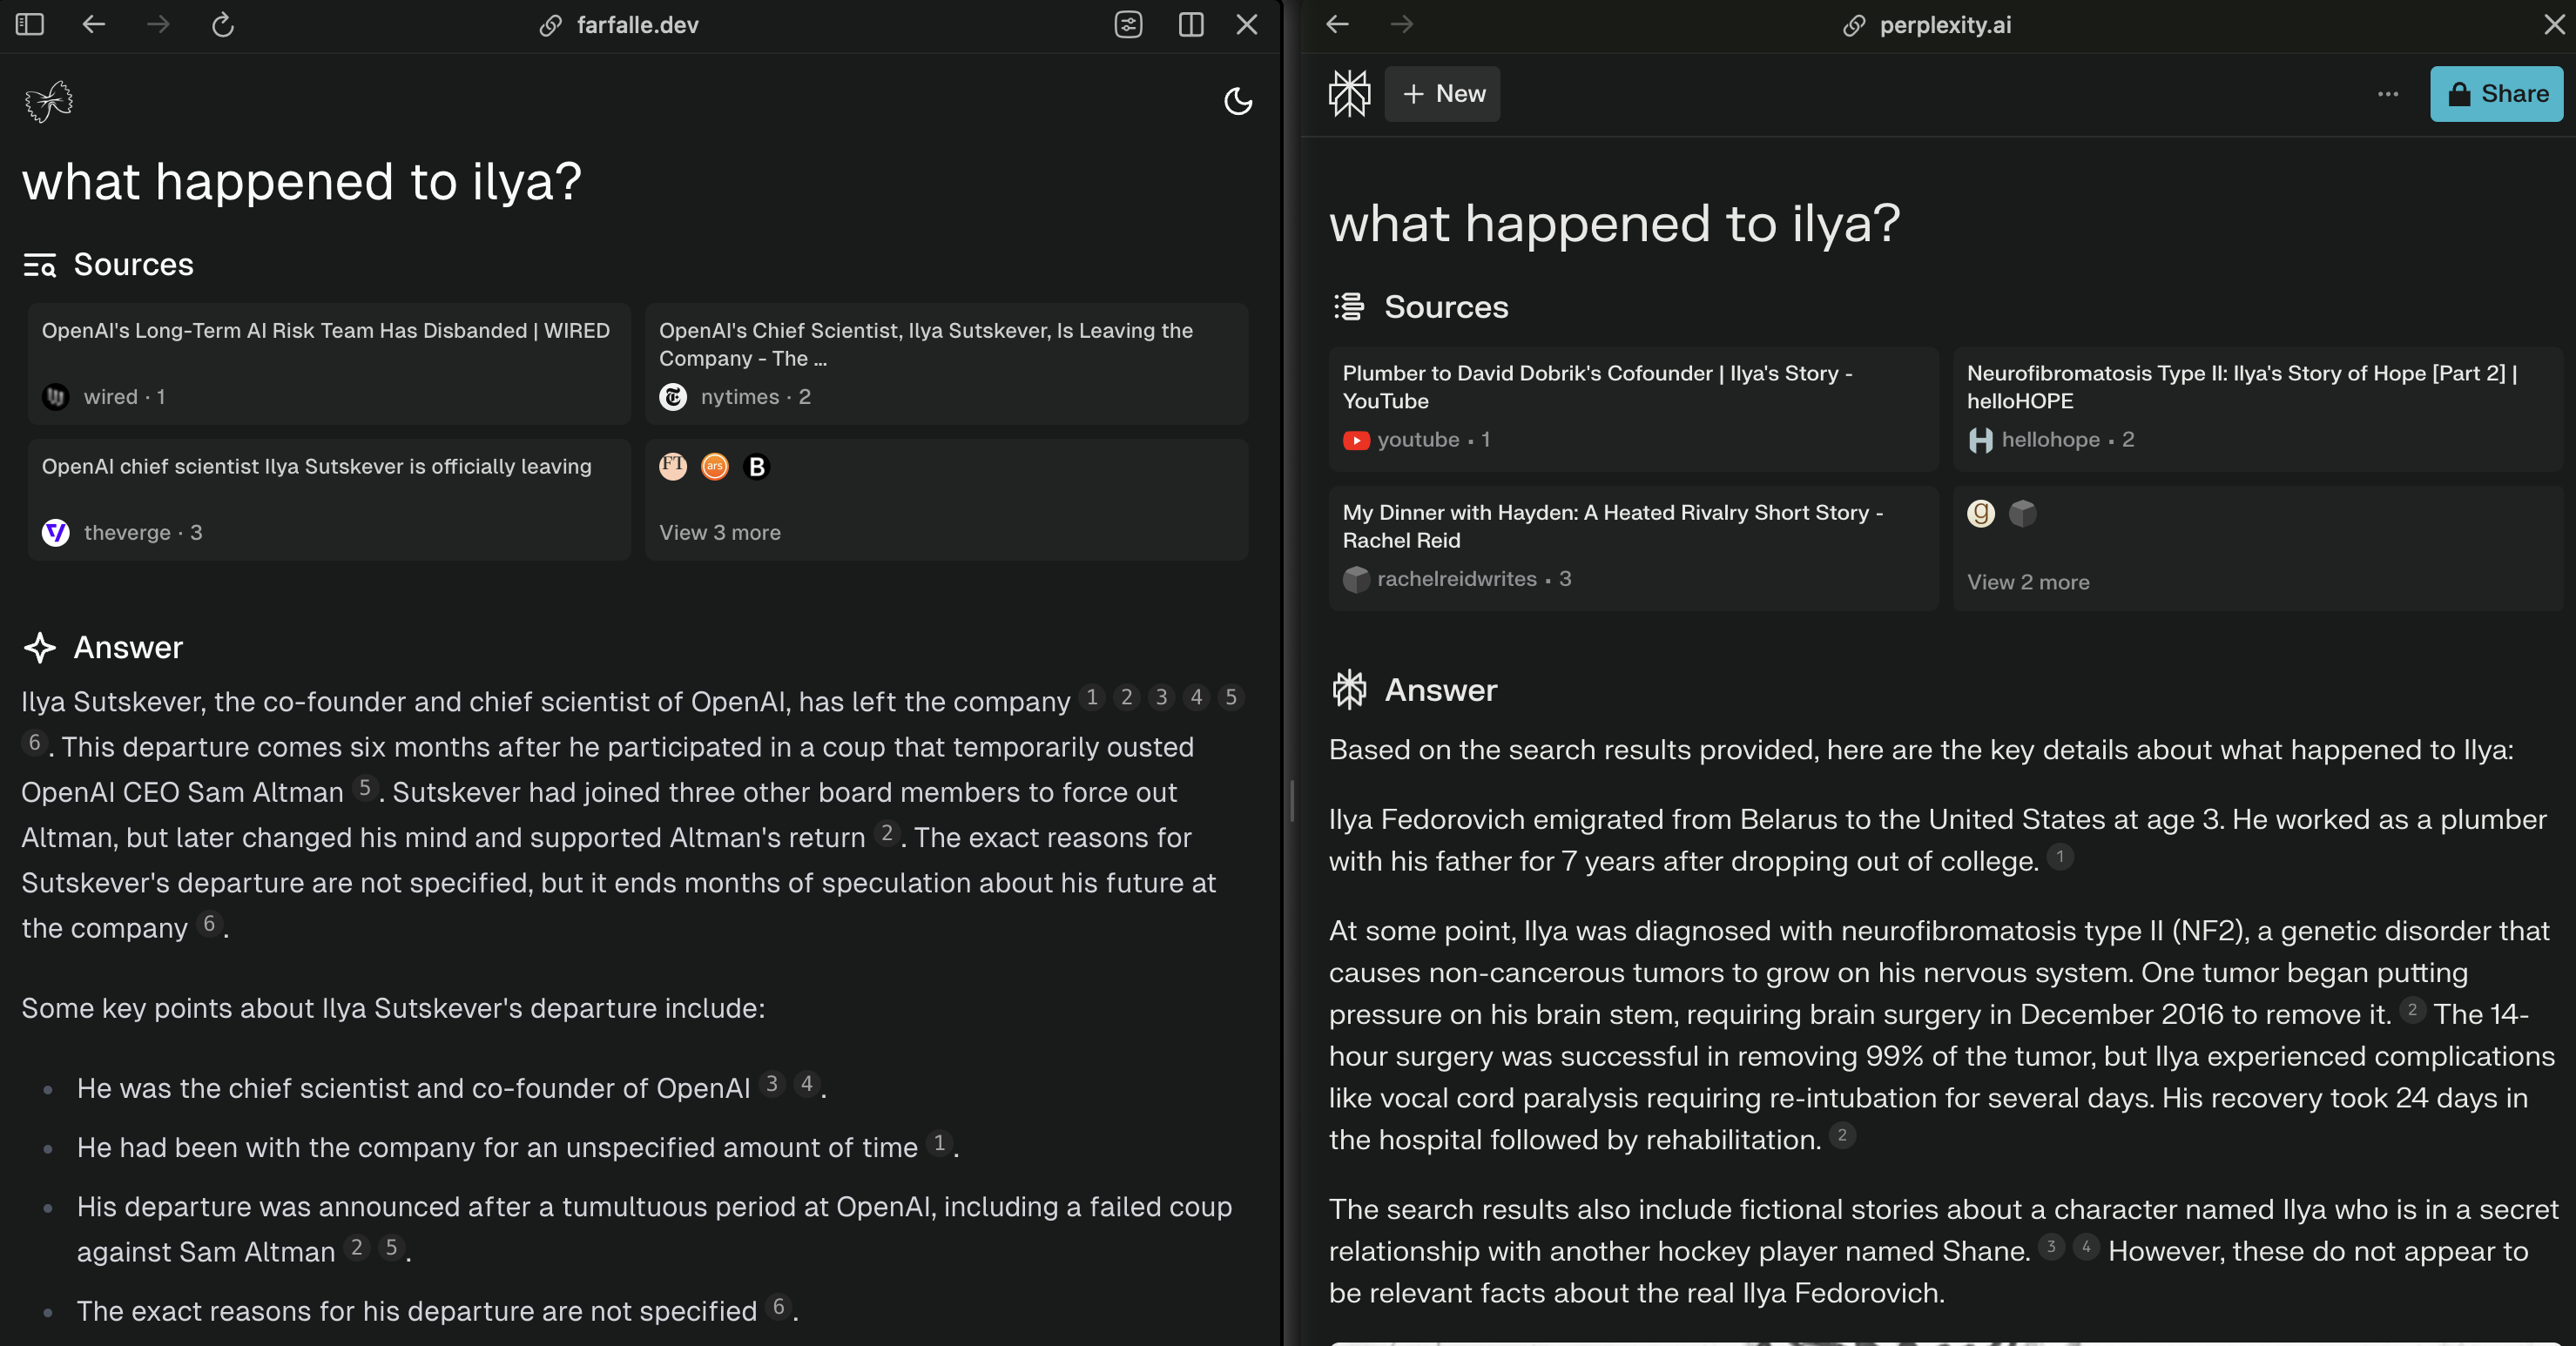Click the Perplexity 'what happened to ilya?' heading
2576x1346 pixels.
tap(1614, 223)
